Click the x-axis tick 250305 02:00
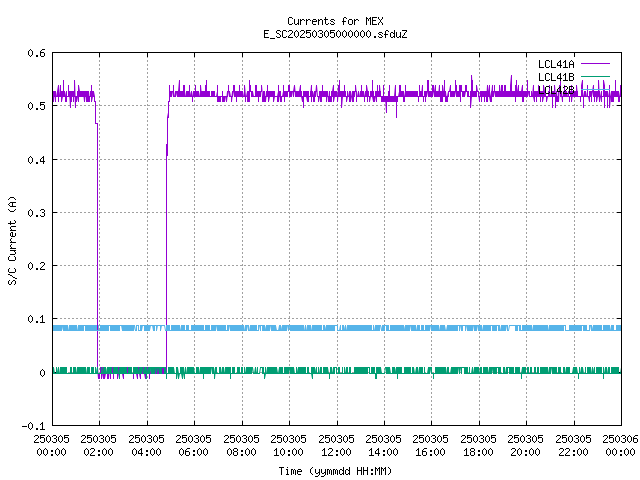This screenshot has height=480, width=640. pyautogui.click(x=99, y=445)
